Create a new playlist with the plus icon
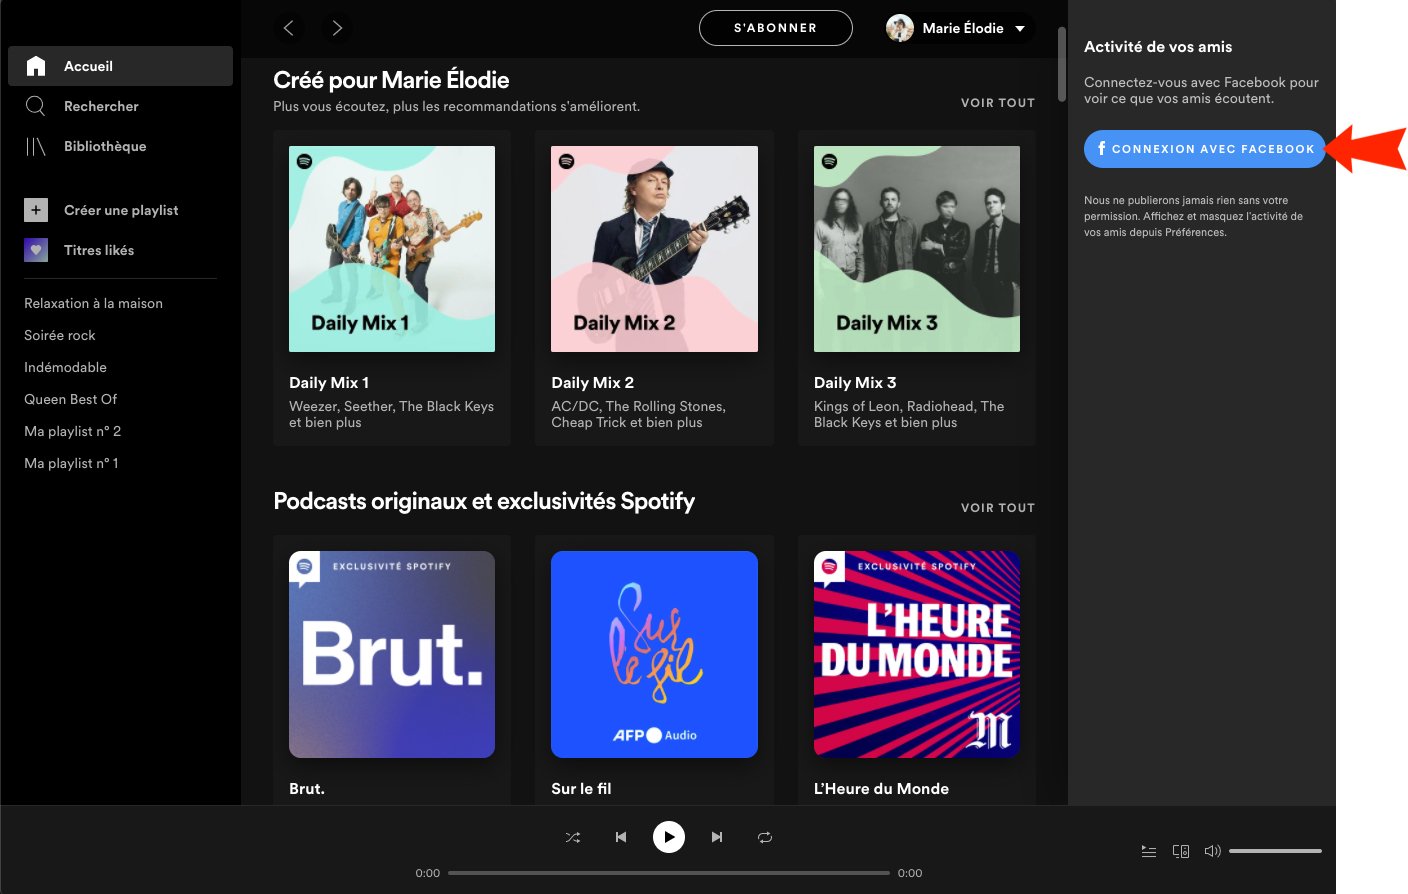 (x=36, y=210)
